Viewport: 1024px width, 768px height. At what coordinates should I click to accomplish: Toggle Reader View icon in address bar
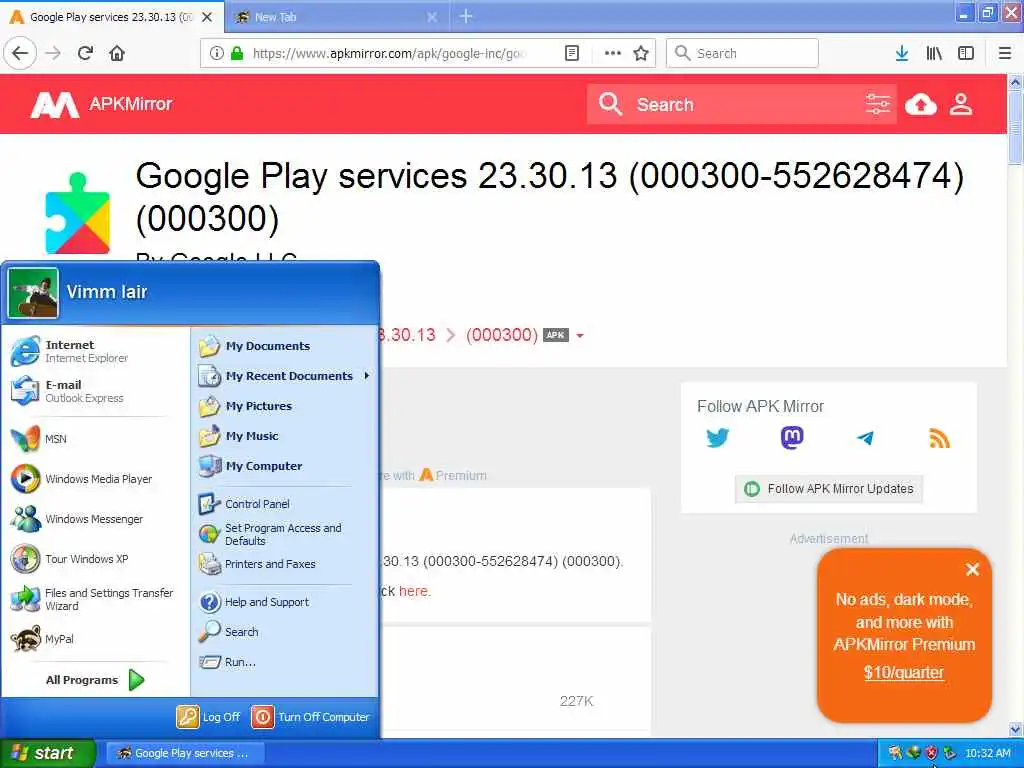(x=571, y=54)
